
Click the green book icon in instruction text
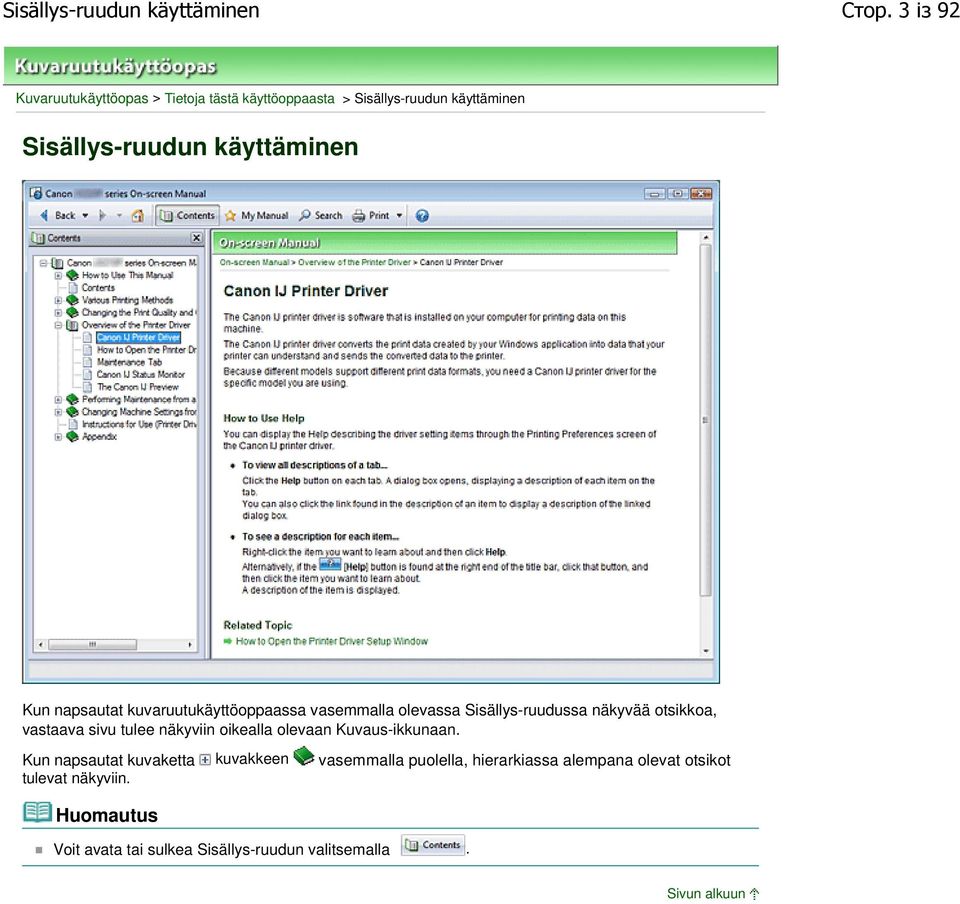[304, 756]
